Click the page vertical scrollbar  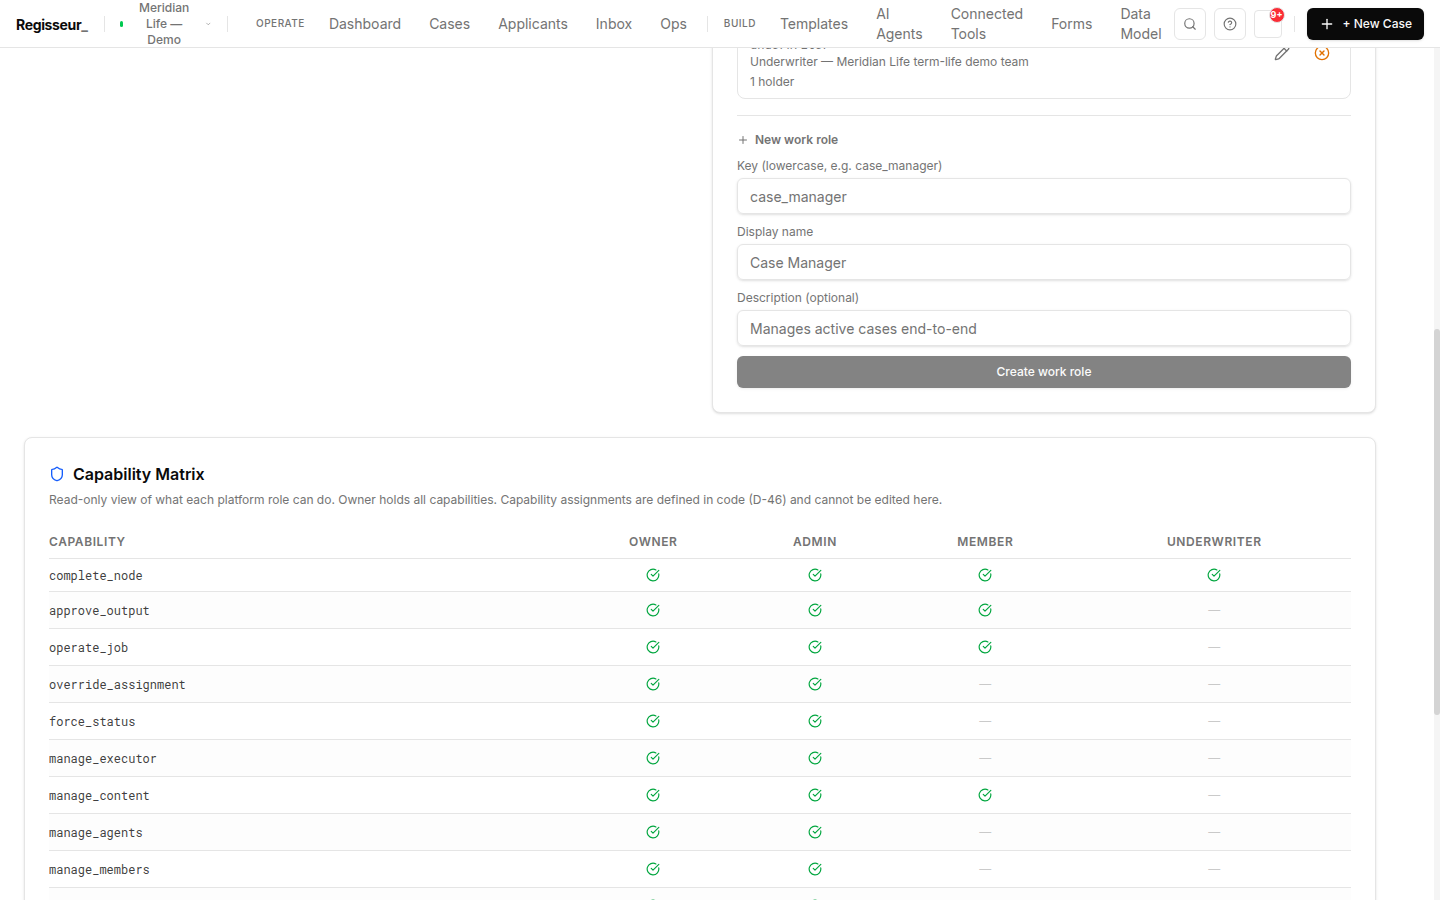[1436, 520]
